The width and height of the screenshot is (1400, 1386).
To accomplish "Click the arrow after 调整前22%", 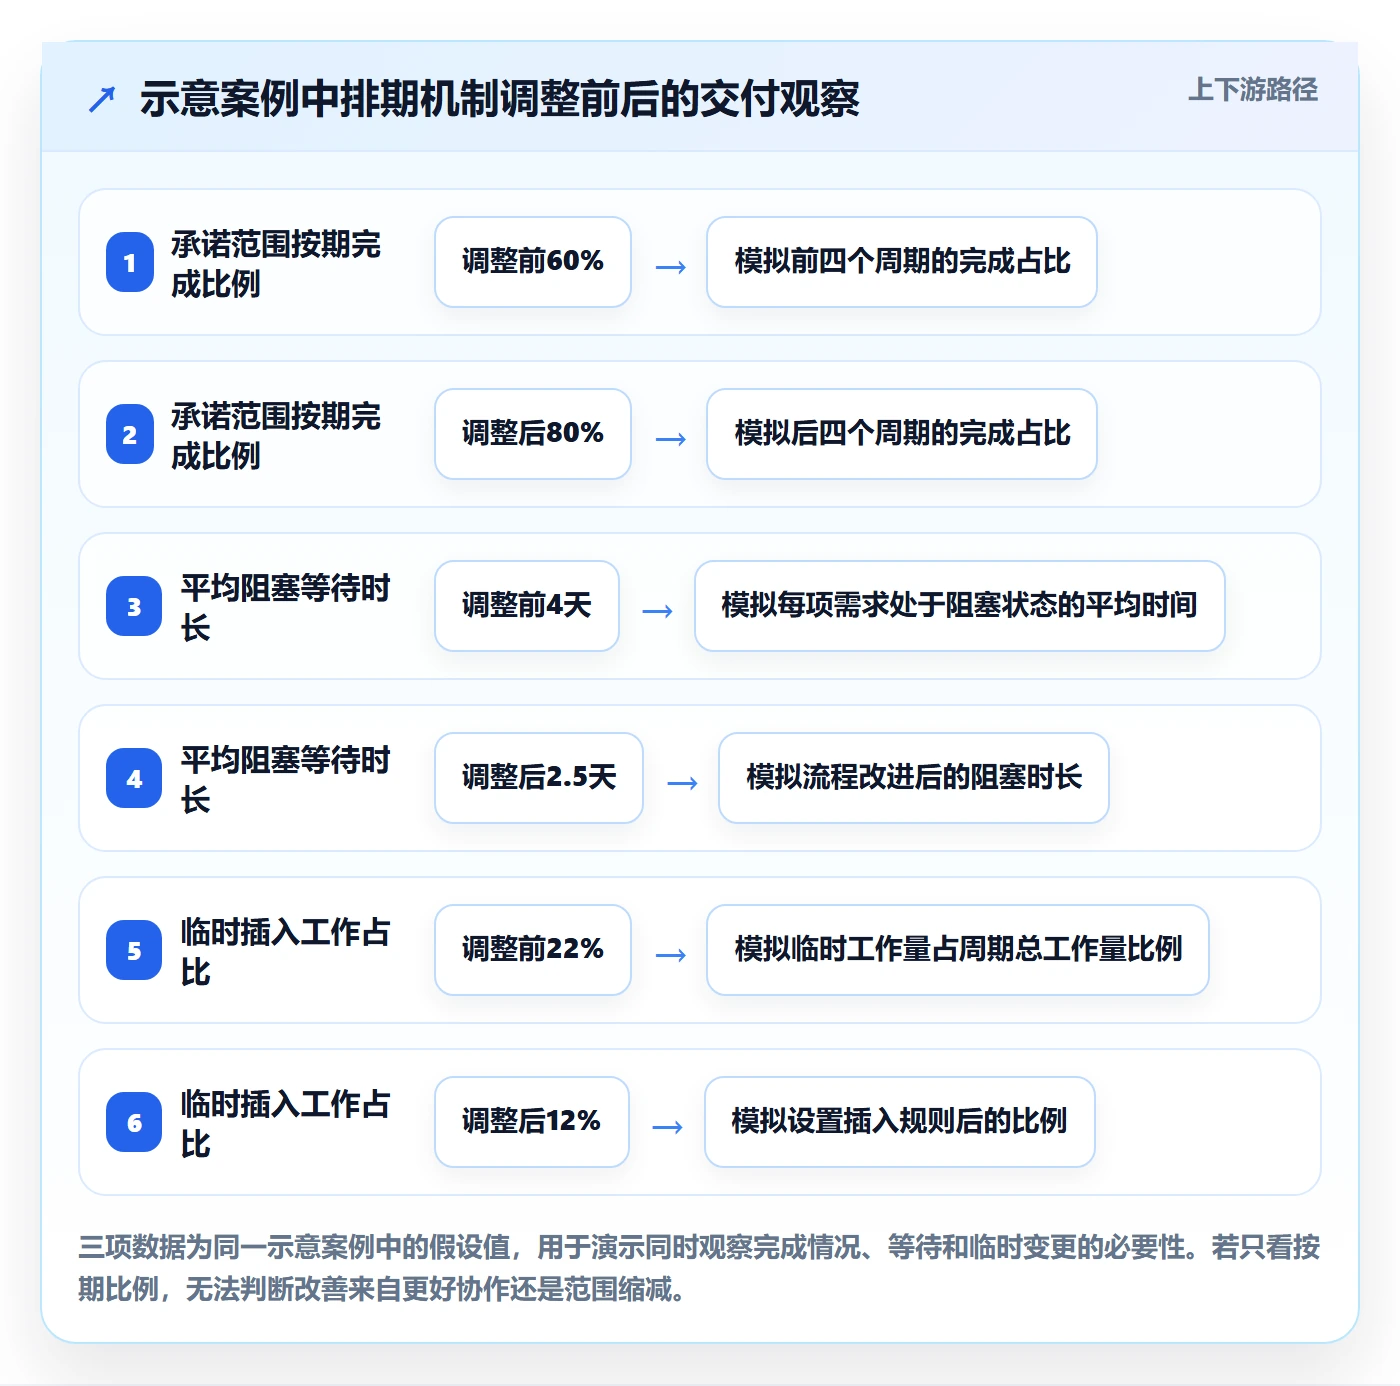I will point(670,955).
